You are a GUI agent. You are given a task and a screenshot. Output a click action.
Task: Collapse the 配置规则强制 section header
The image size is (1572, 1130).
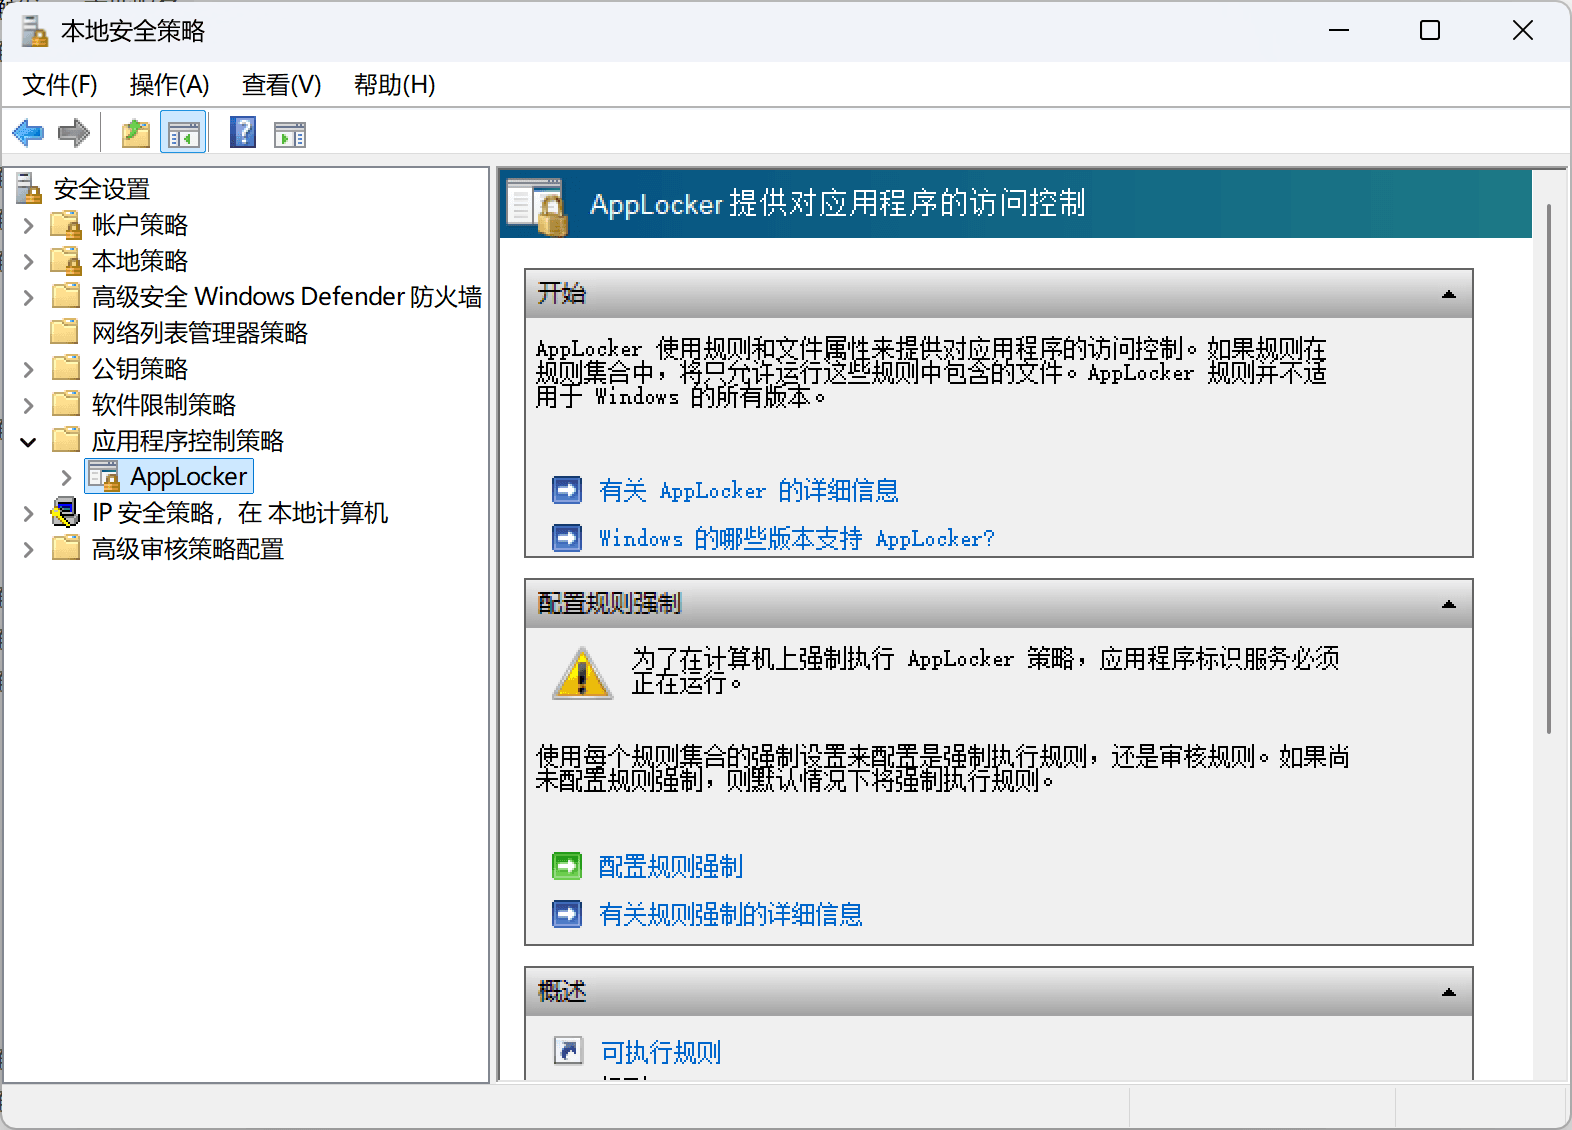coord(1448,604)
